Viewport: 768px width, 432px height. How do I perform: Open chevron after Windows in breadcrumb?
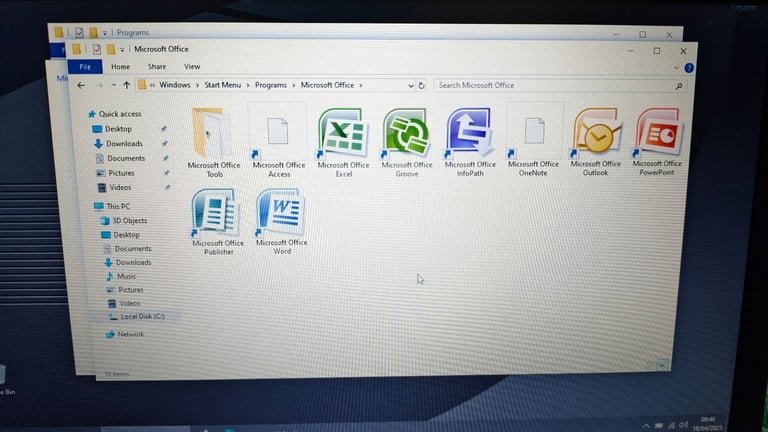[x=197, y=85]
